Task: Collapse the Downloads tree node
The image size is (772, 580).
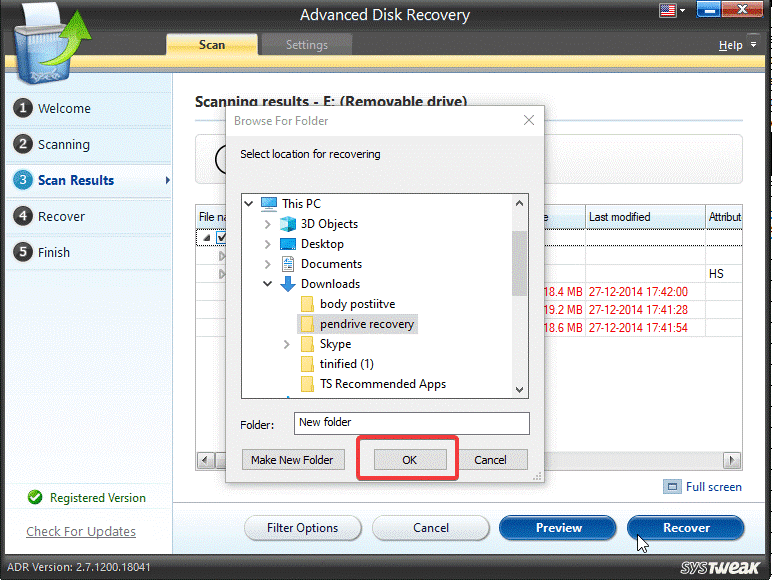Action: [267, 284]
